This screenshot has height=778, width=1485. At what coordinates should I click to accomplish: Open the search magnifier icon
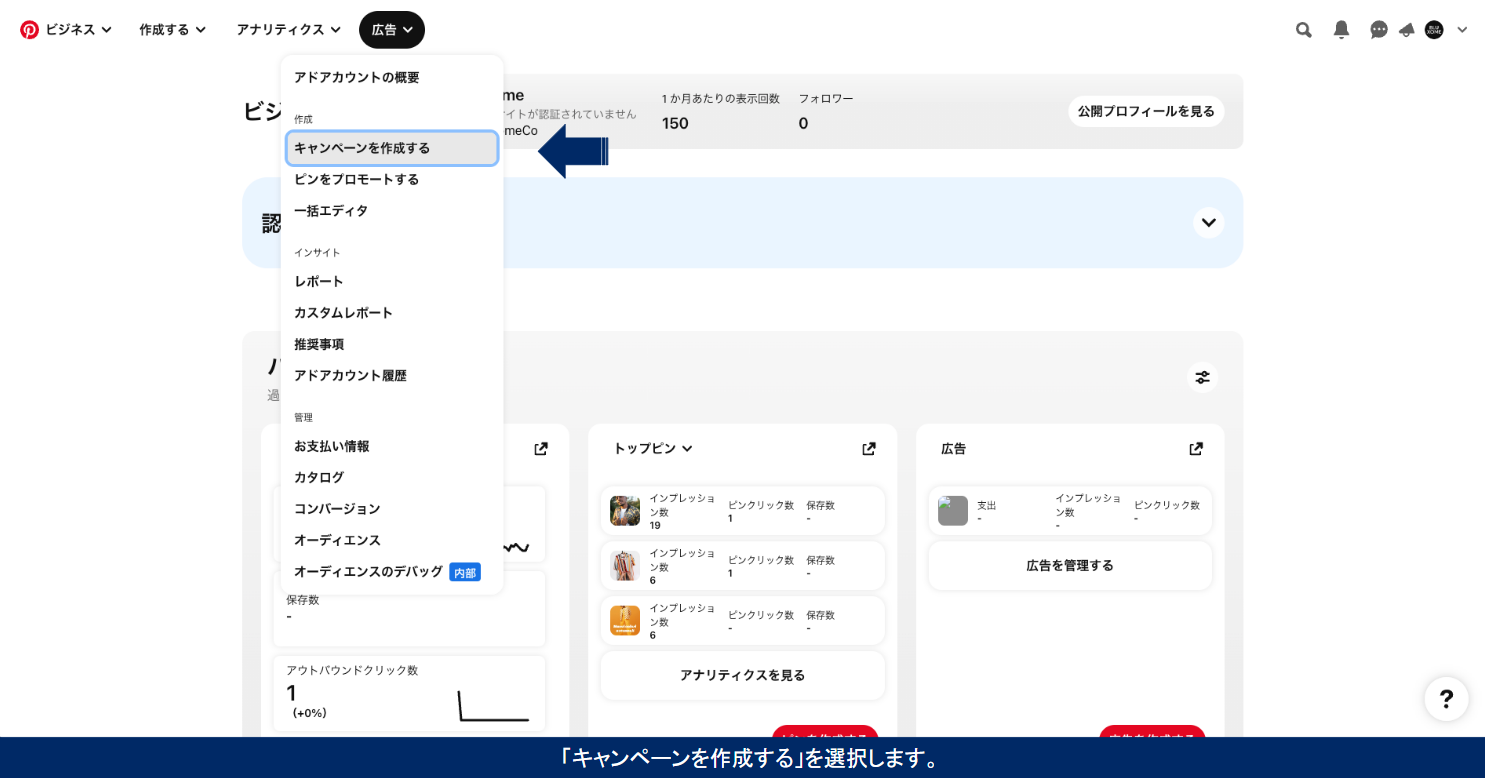pyautogui.click(x=1303, y=30)
